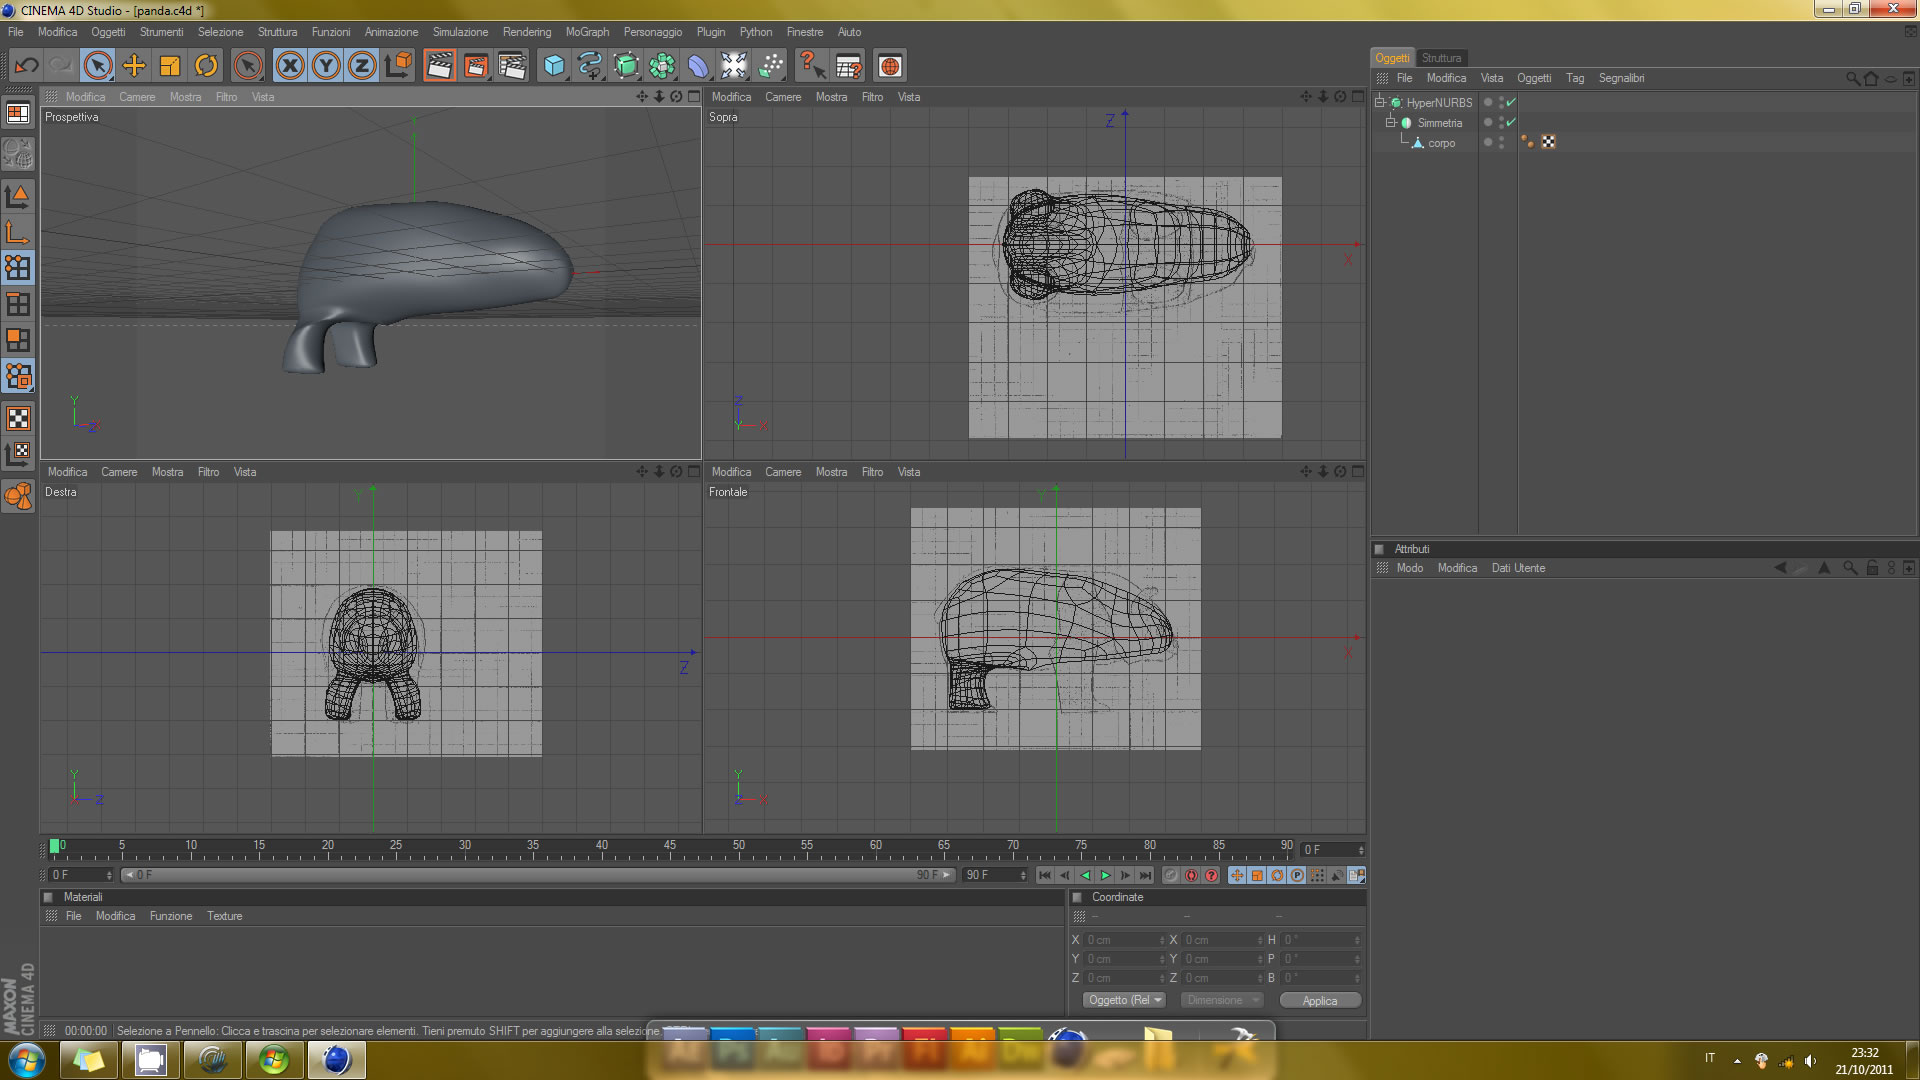Screen dimensions: 1920x1080
Task: Open the MoGraph menu
Action: point(587,32)
